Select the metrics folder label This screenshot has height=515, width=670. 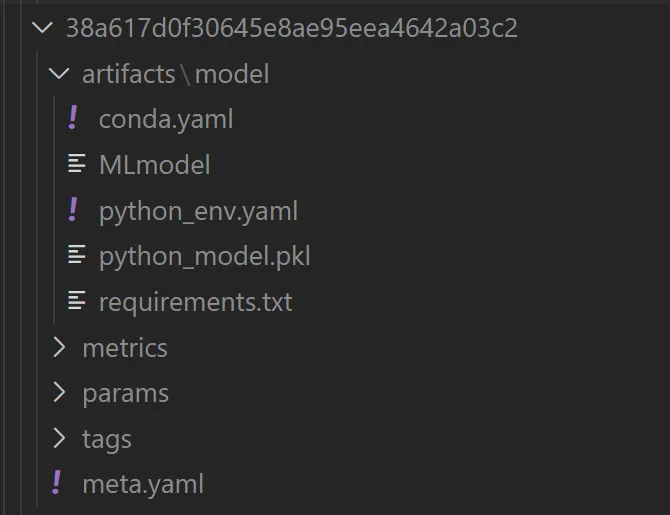(x=125, y=348)
